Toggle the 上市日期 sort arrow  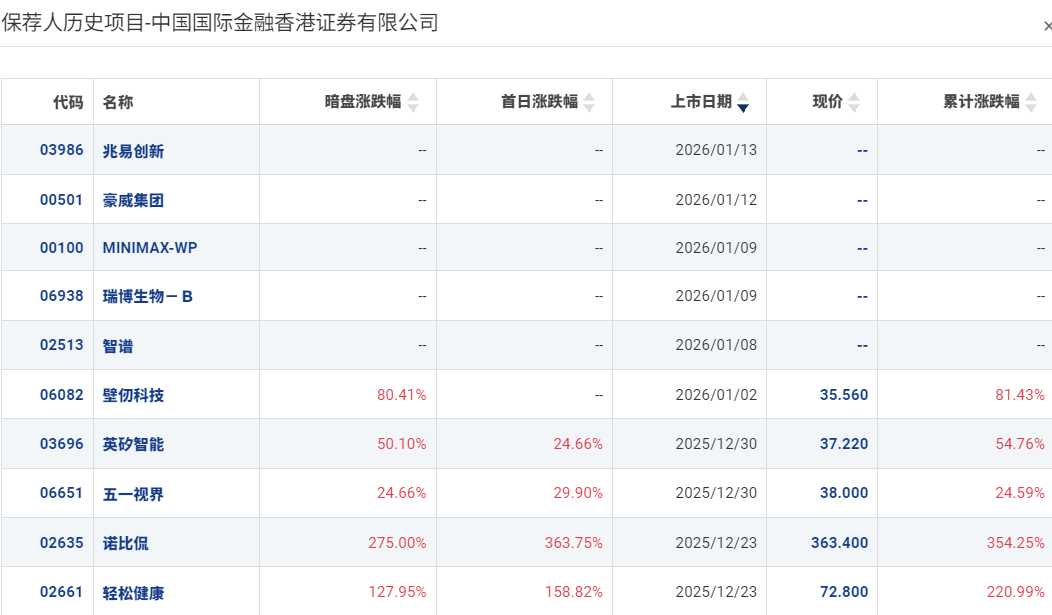point(743,102)
